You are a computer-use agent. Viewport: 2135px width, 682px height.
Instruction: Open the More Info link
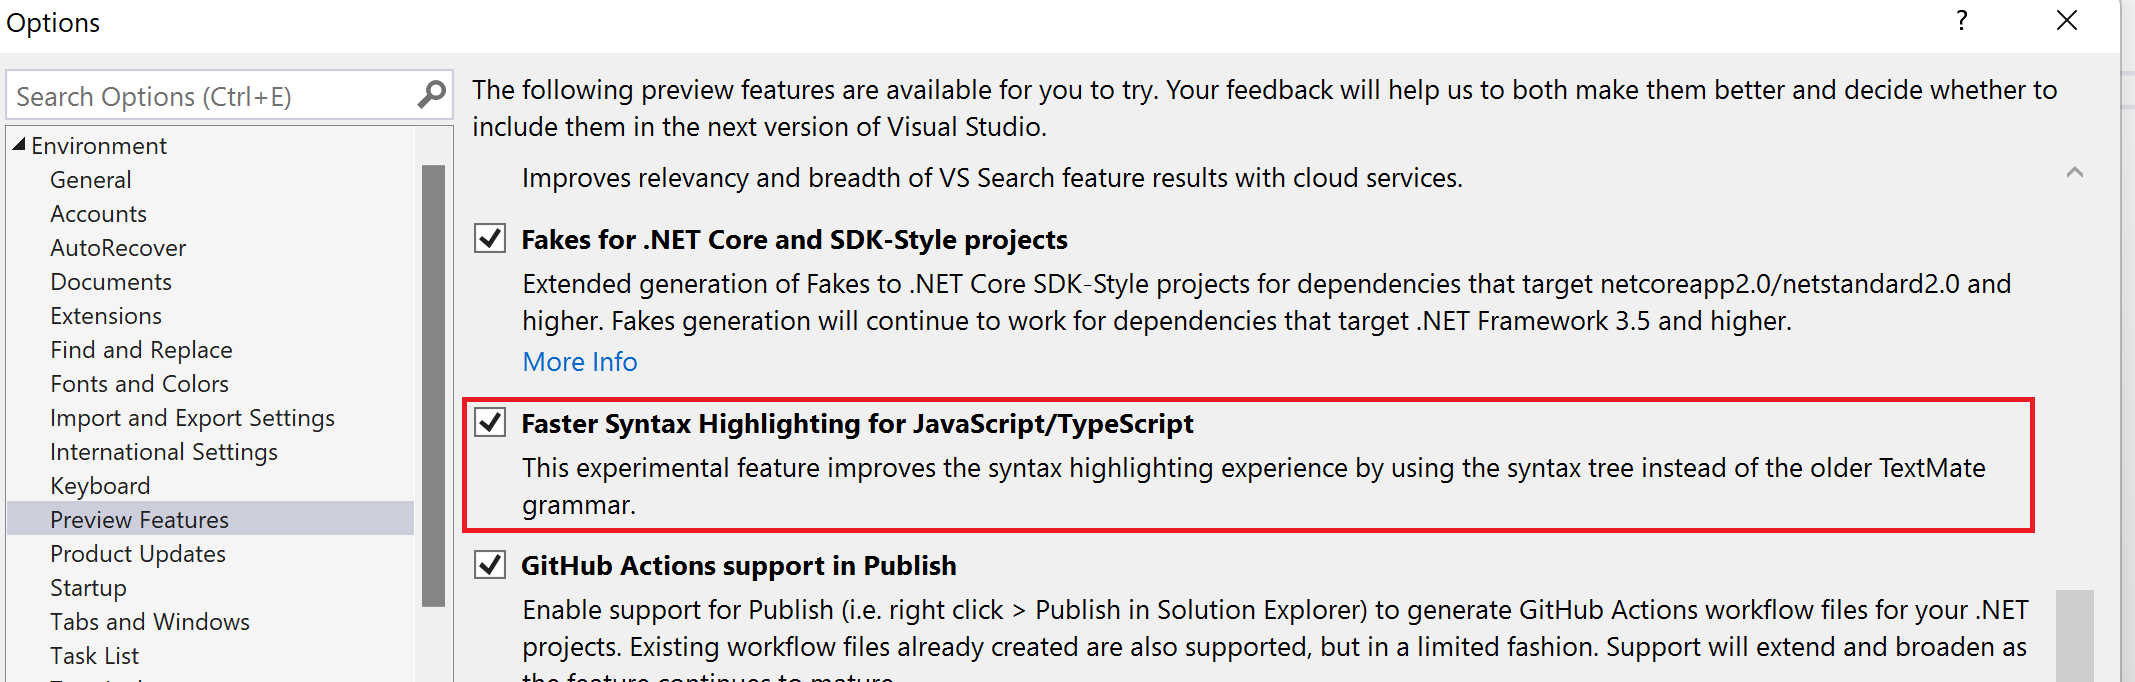(x=579, y=361)
